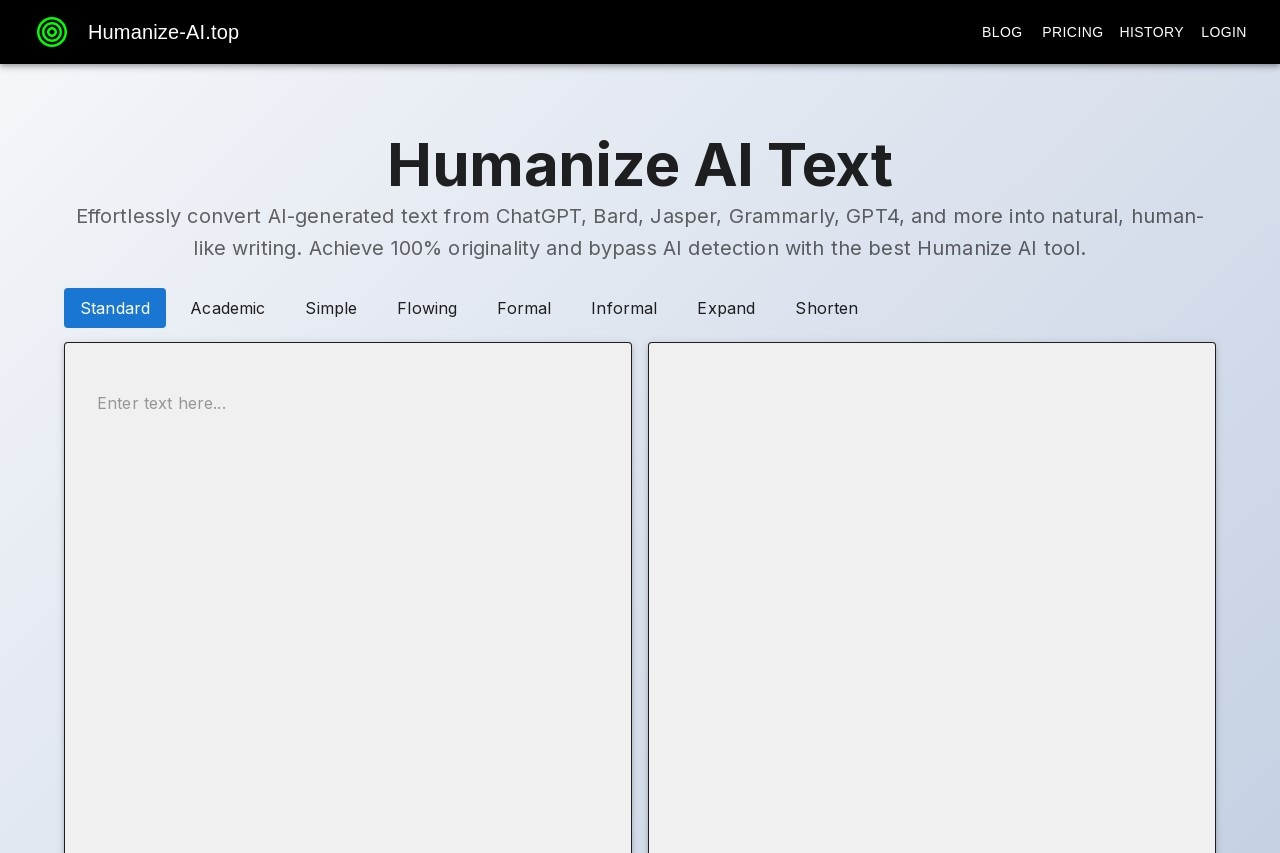Click the empty output panel on the right
Screen dimensions: 1280x853
coord(932,598)
